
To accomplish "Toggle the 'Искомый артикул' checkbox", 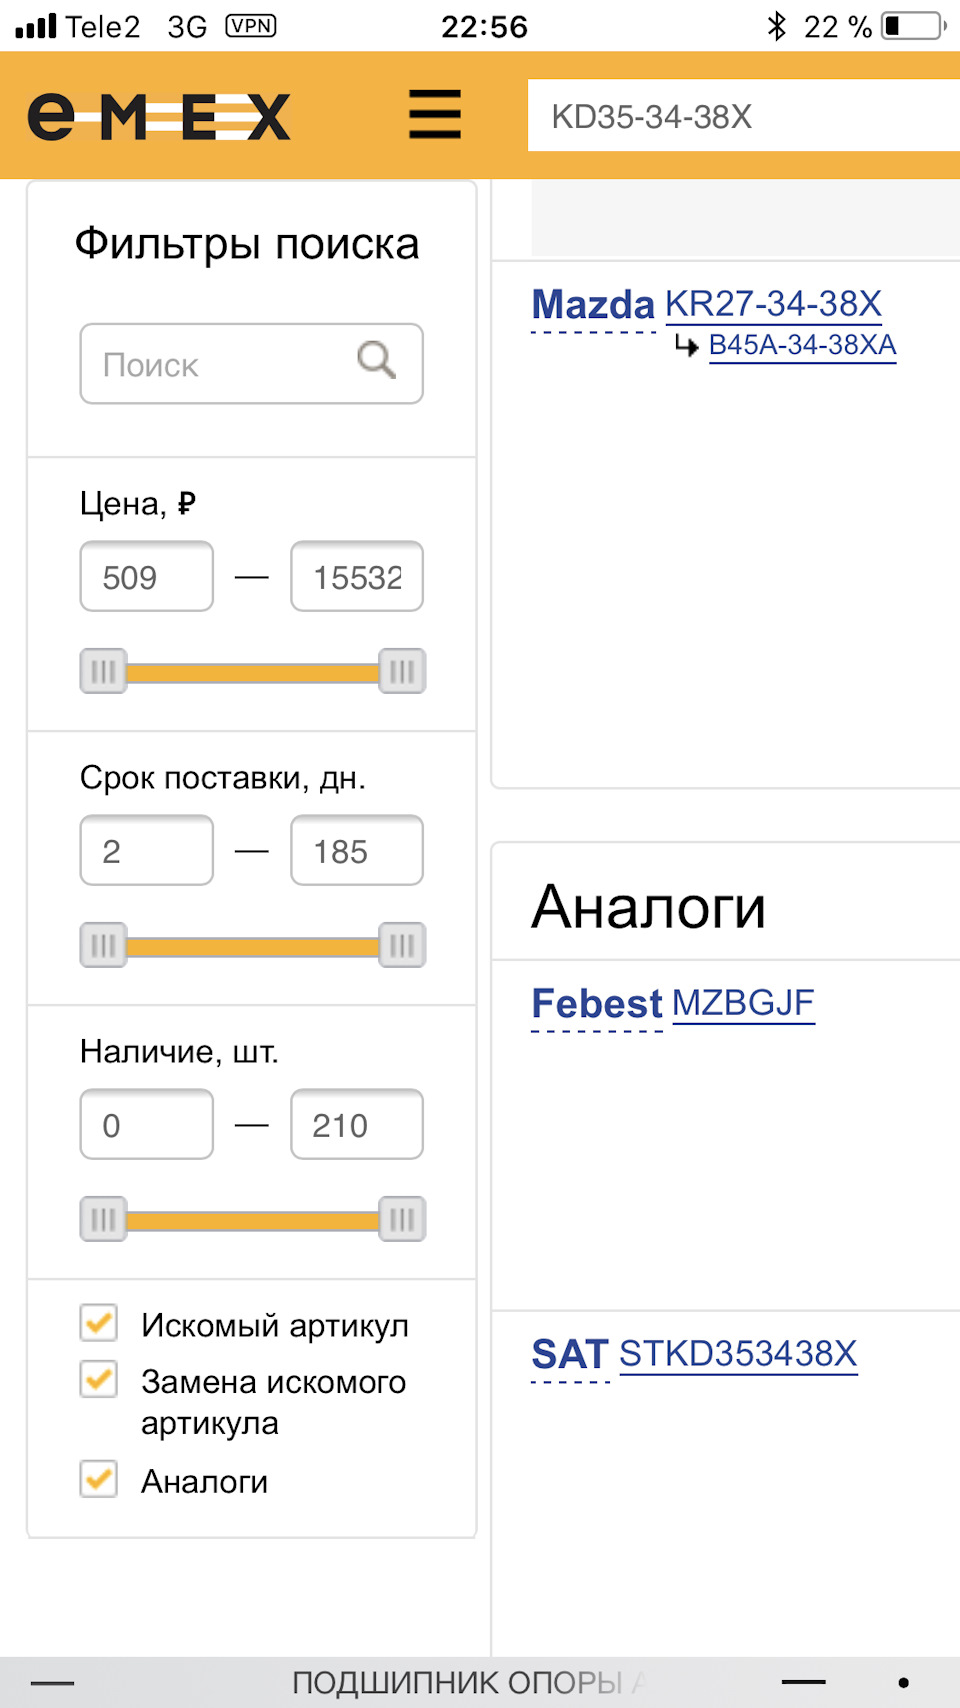I will coord(99,1323).
